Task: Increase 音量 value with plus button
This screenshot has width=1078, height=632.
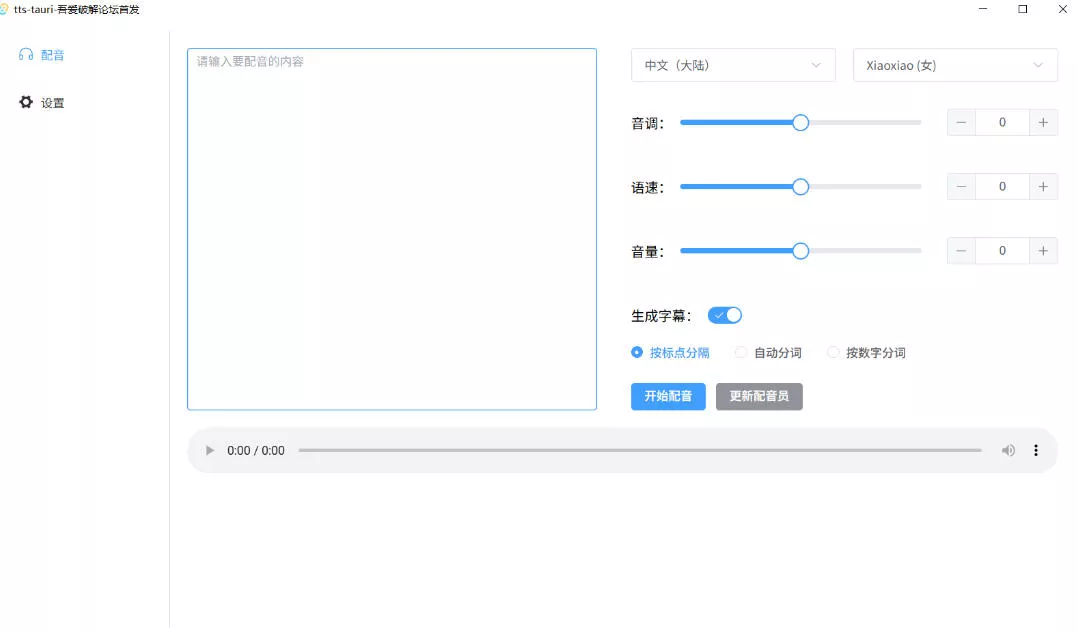Action: (1043, 251)
